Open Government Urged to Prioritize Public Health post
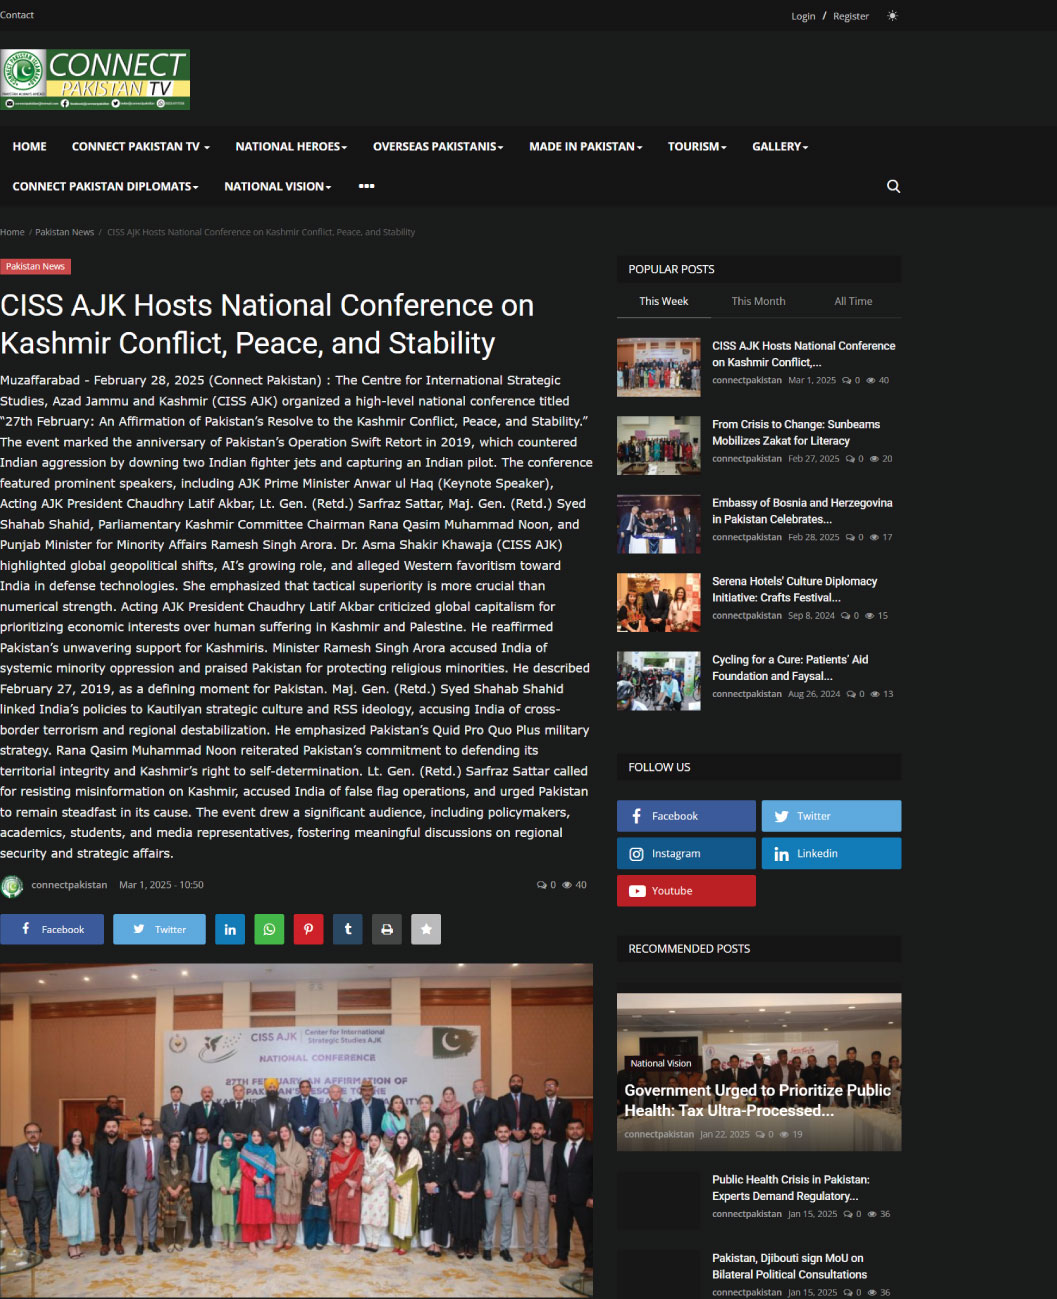 click(757, 1100)
